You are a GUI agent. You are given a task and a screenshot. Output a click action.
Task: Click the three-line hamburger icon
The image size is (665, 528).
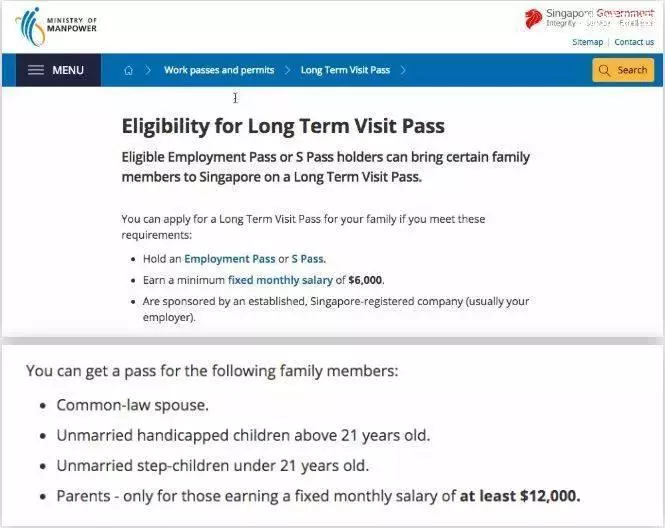pos(36,70)
